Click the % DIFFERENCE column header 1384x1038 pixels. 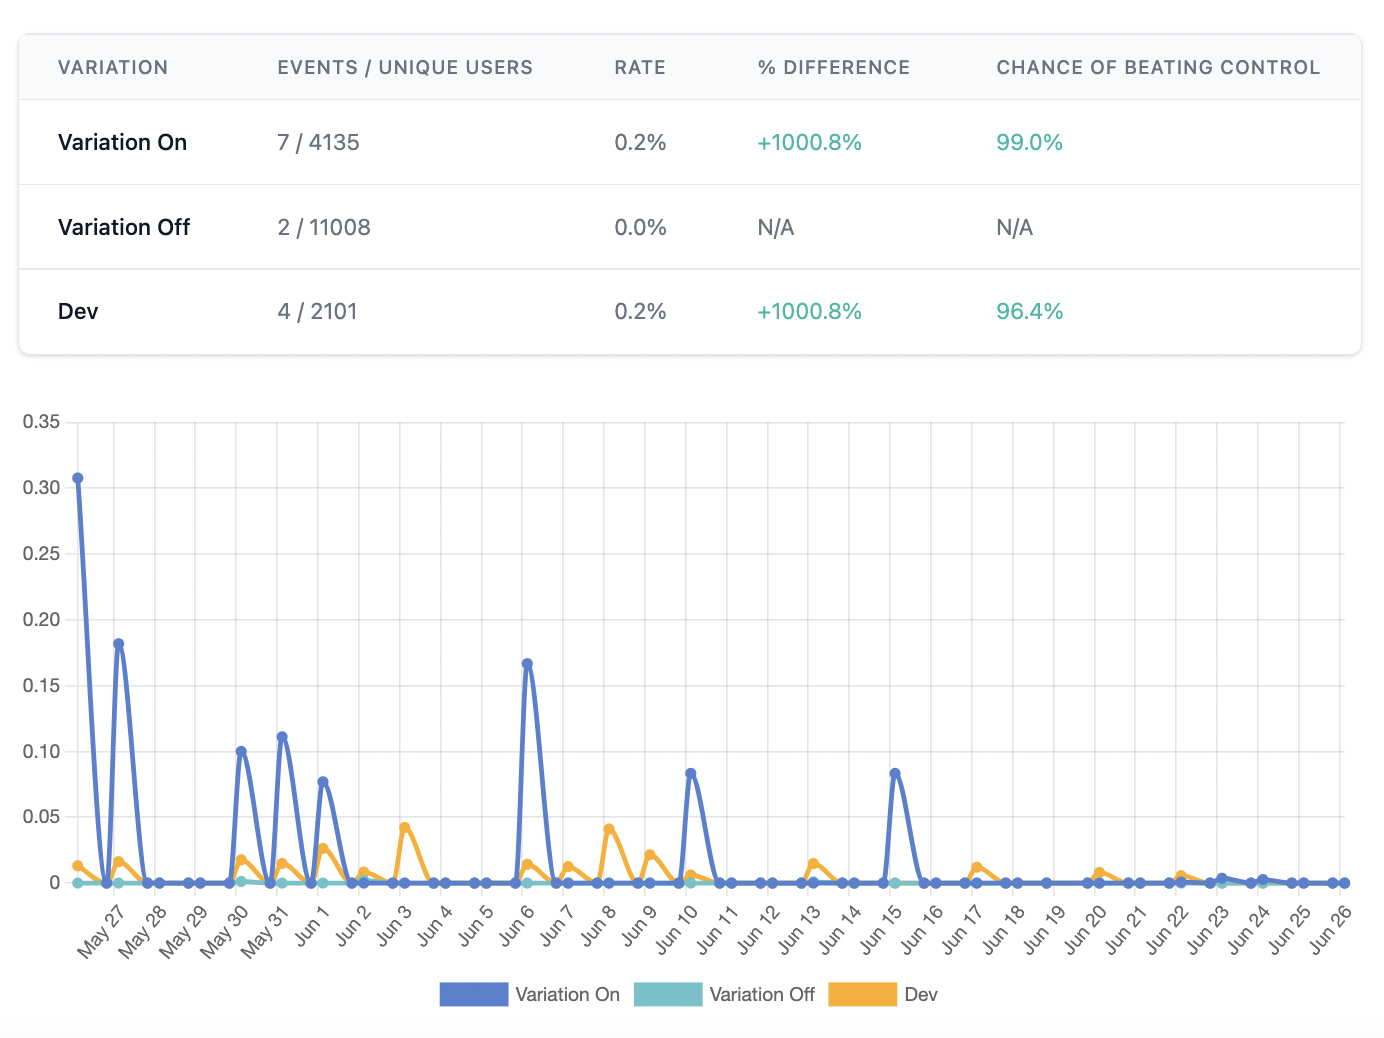834,67
